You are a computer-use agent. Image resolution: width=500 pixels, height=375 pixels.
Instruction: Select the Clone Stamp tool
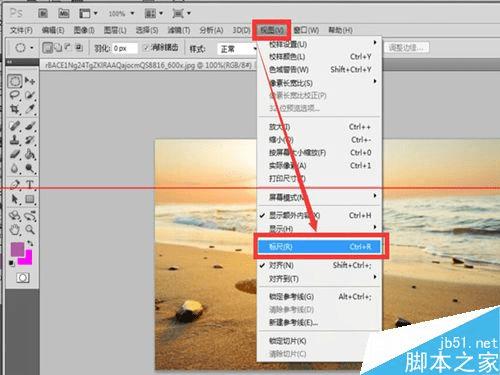tap(15, 140)
